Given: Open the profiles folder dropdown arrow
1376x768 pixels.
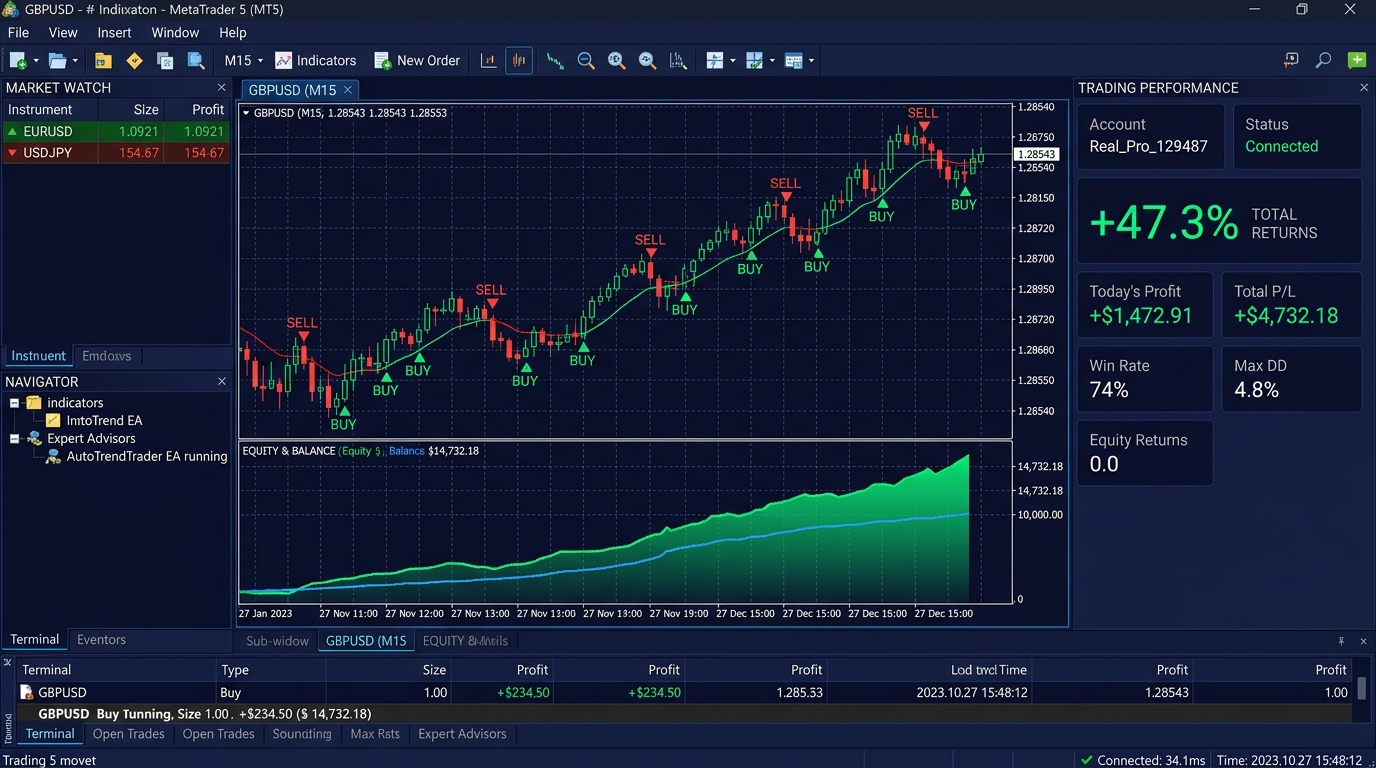Looking at the screenshot, I should 75,61.
